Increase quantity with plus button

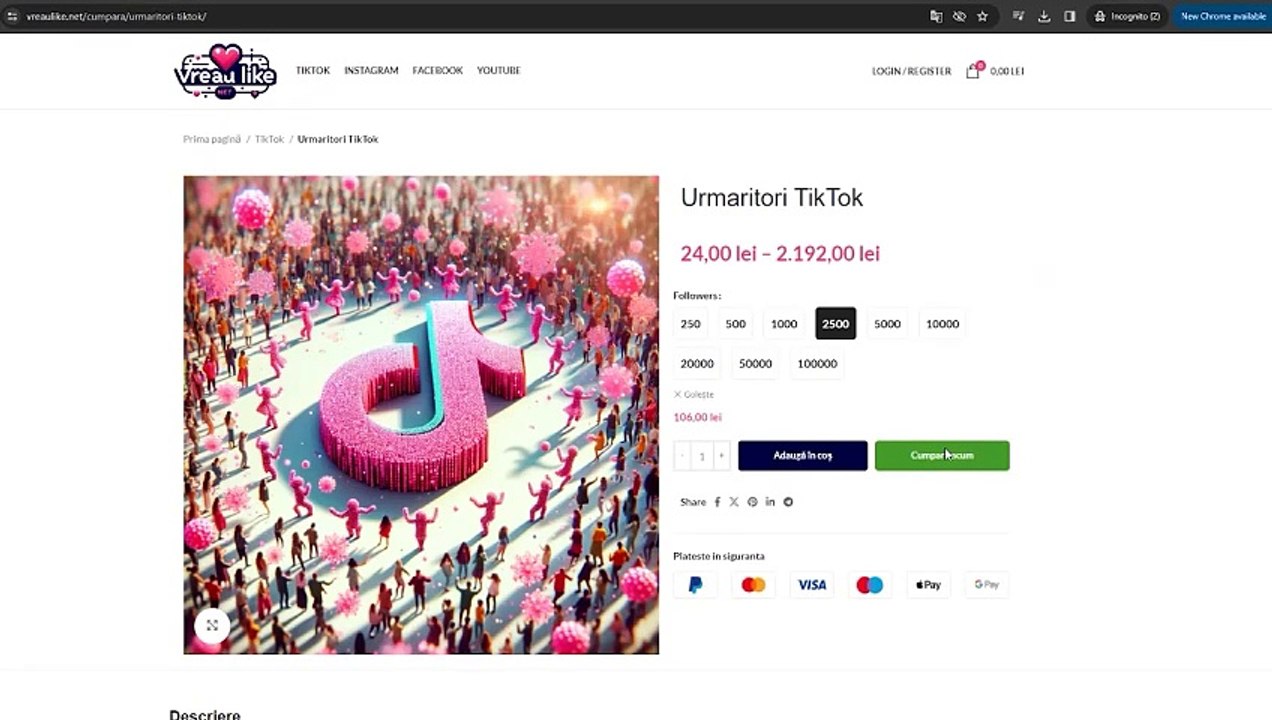pos(721,456)
